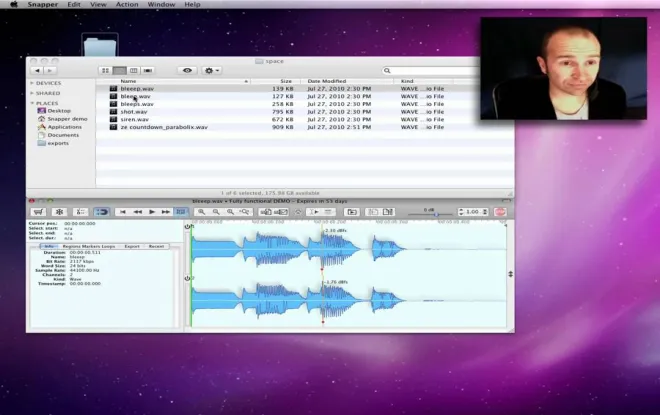Open the Recent tab
Viewport: 660px width, 415px height.
(x=156, y=246)
